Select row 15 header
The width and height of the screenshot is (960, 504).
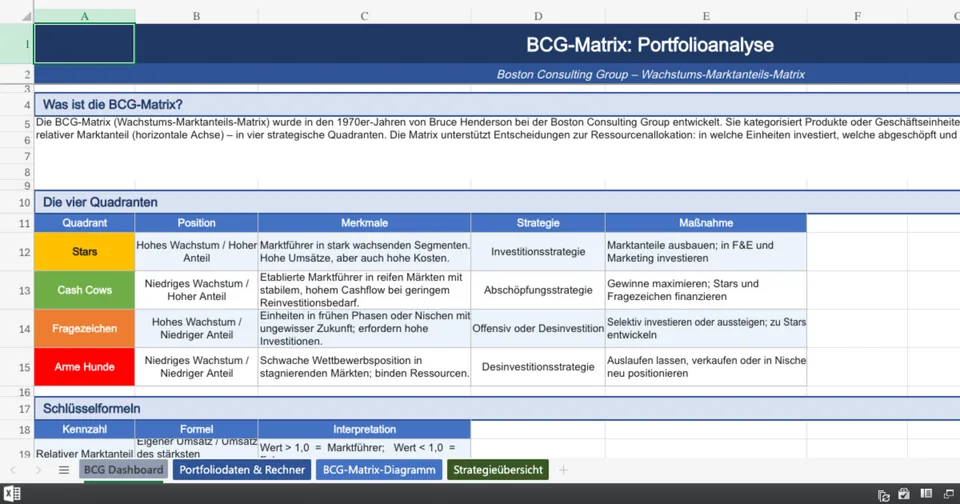coord(17,367)
